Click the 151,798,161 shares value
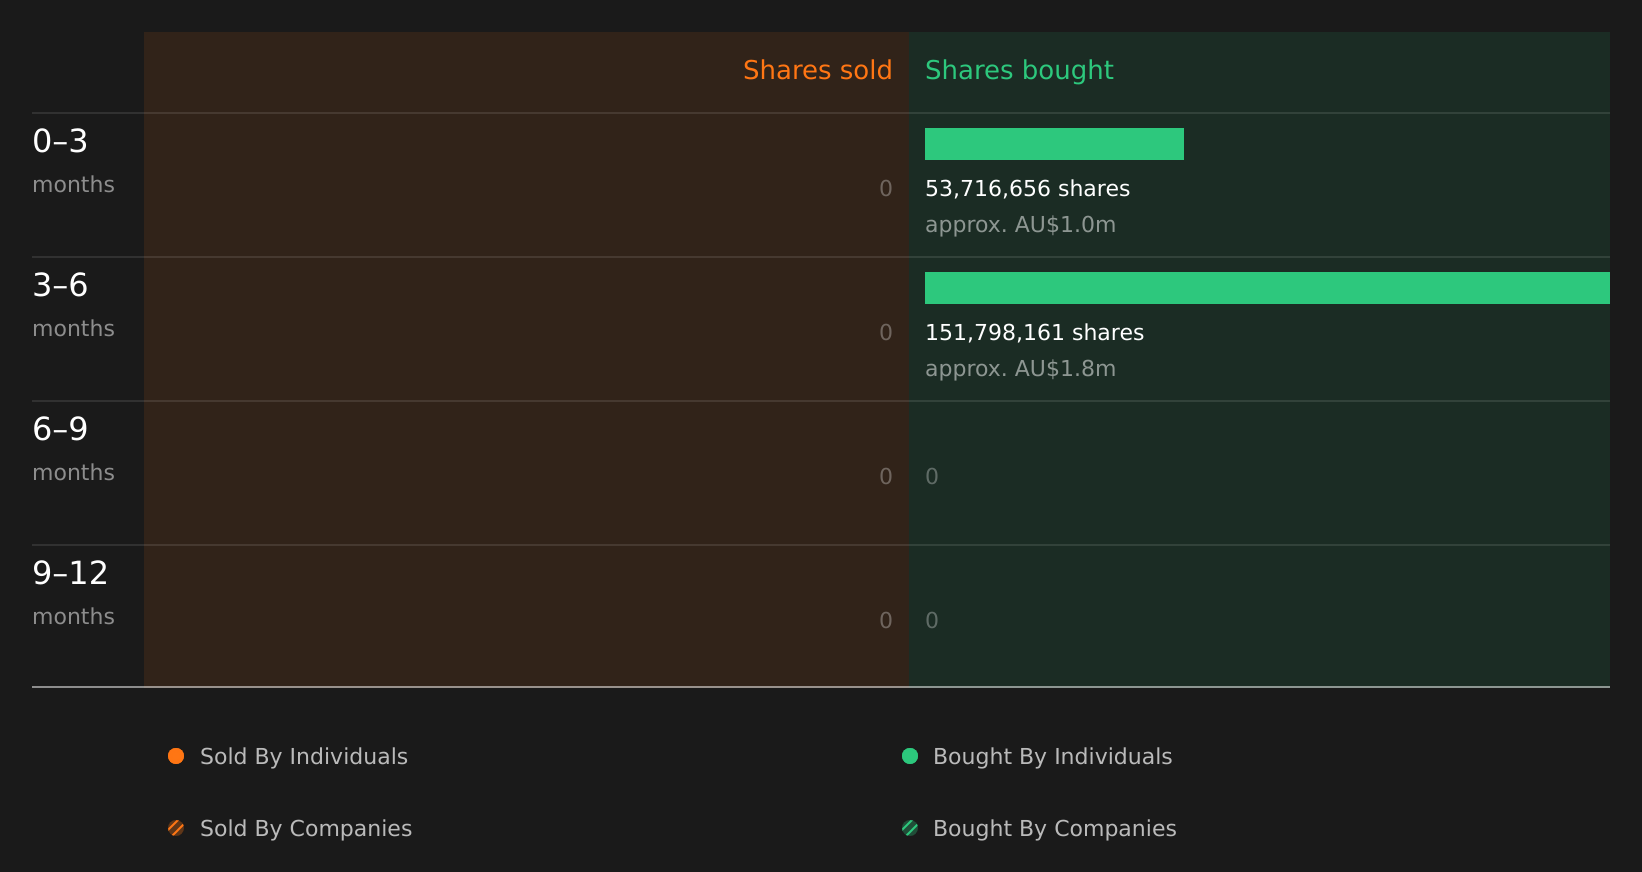Viewport: 1642px width, 872px height. pos(1034,332)
